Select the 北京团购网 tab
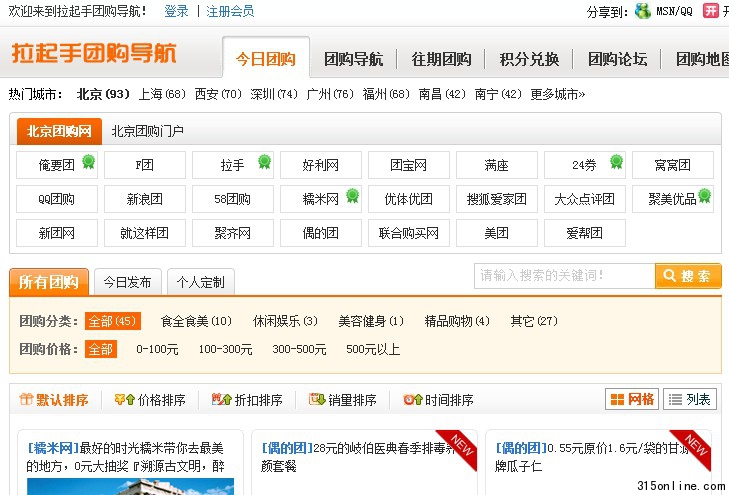The image size is (729, 495). click(59, 131)
